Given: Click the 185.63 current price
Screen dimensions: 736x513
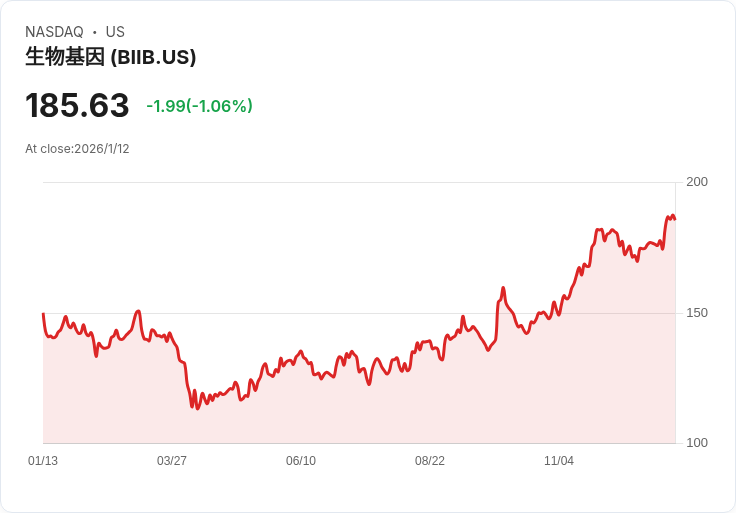Looking at the screenshot, I should click(x=77, y=105).
